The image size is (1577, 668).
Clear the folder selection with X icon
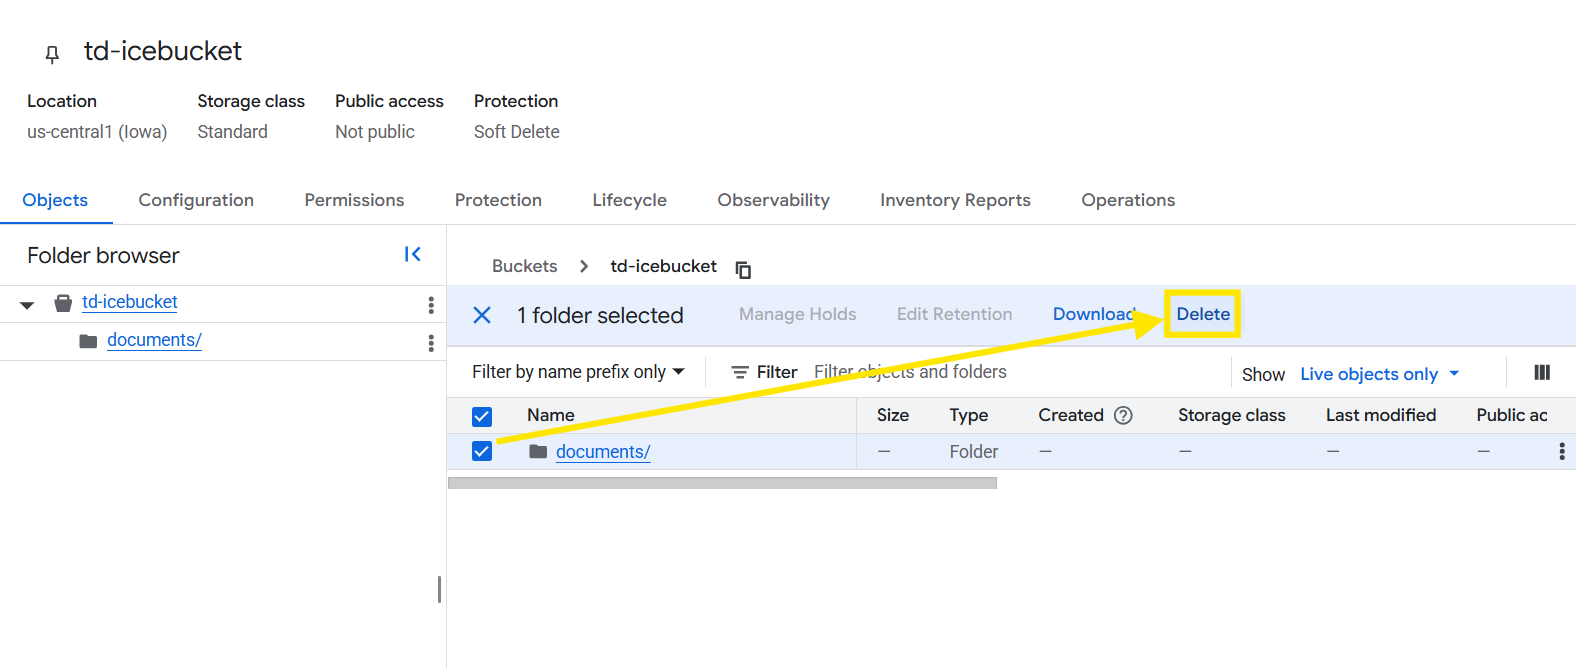[482, 315]
